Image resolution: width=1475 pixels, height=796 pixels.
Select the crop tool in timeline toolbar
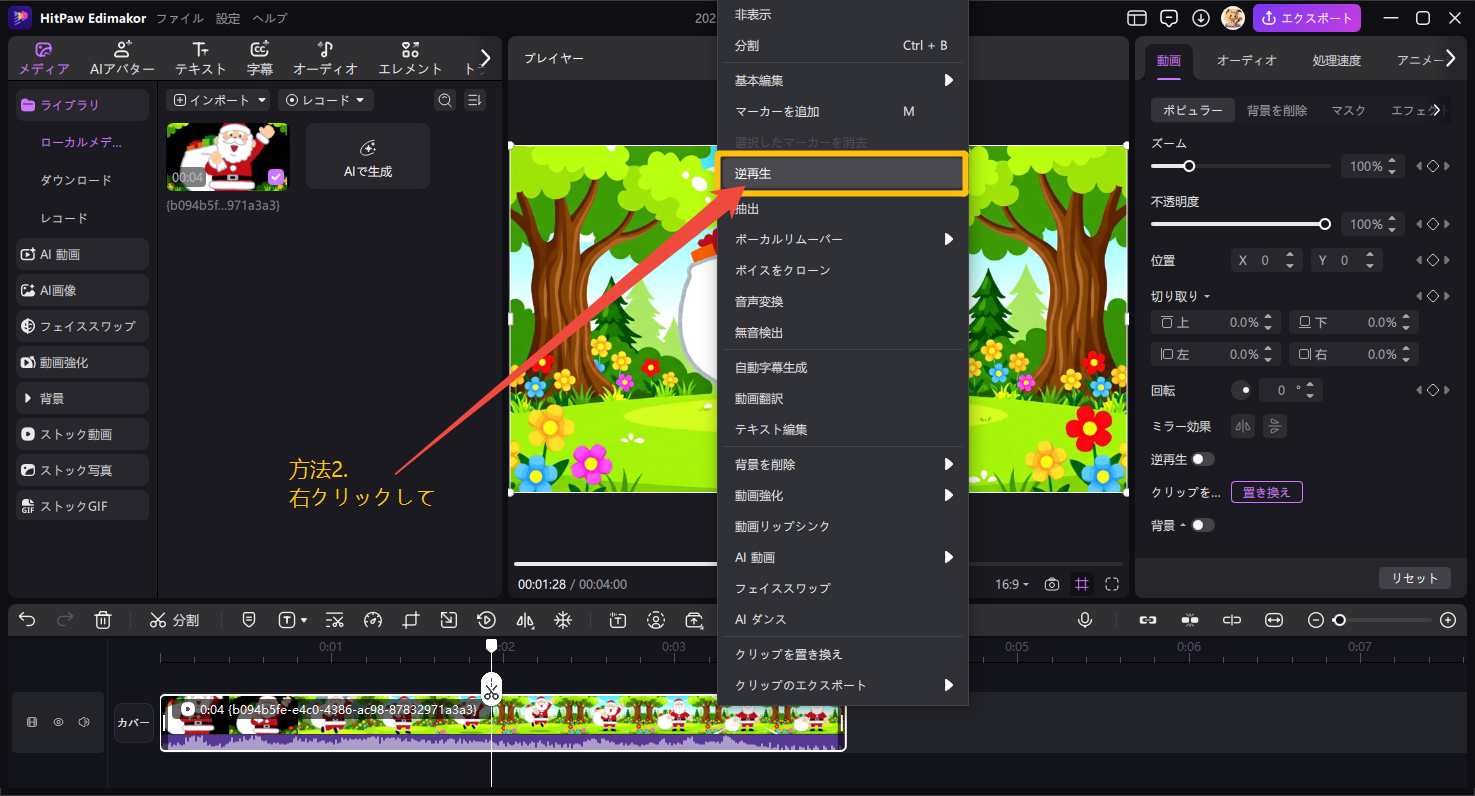(x=410, y=620)
